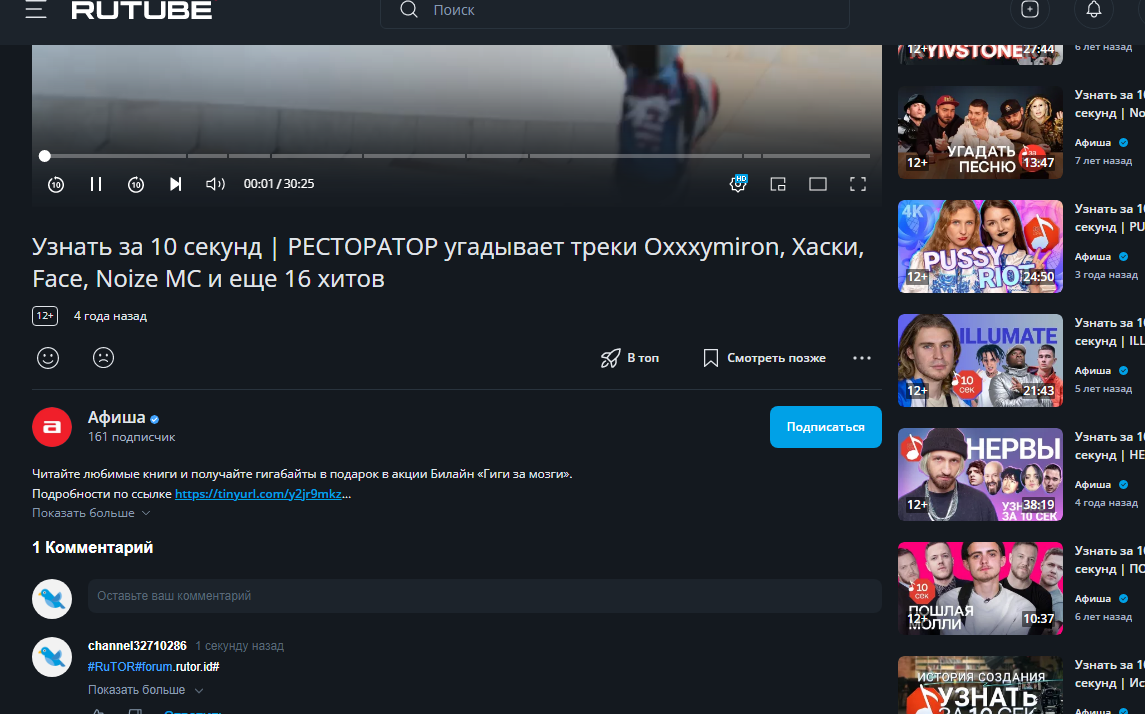Open channel32710286 commenter profile name

[x=137, y=646]
